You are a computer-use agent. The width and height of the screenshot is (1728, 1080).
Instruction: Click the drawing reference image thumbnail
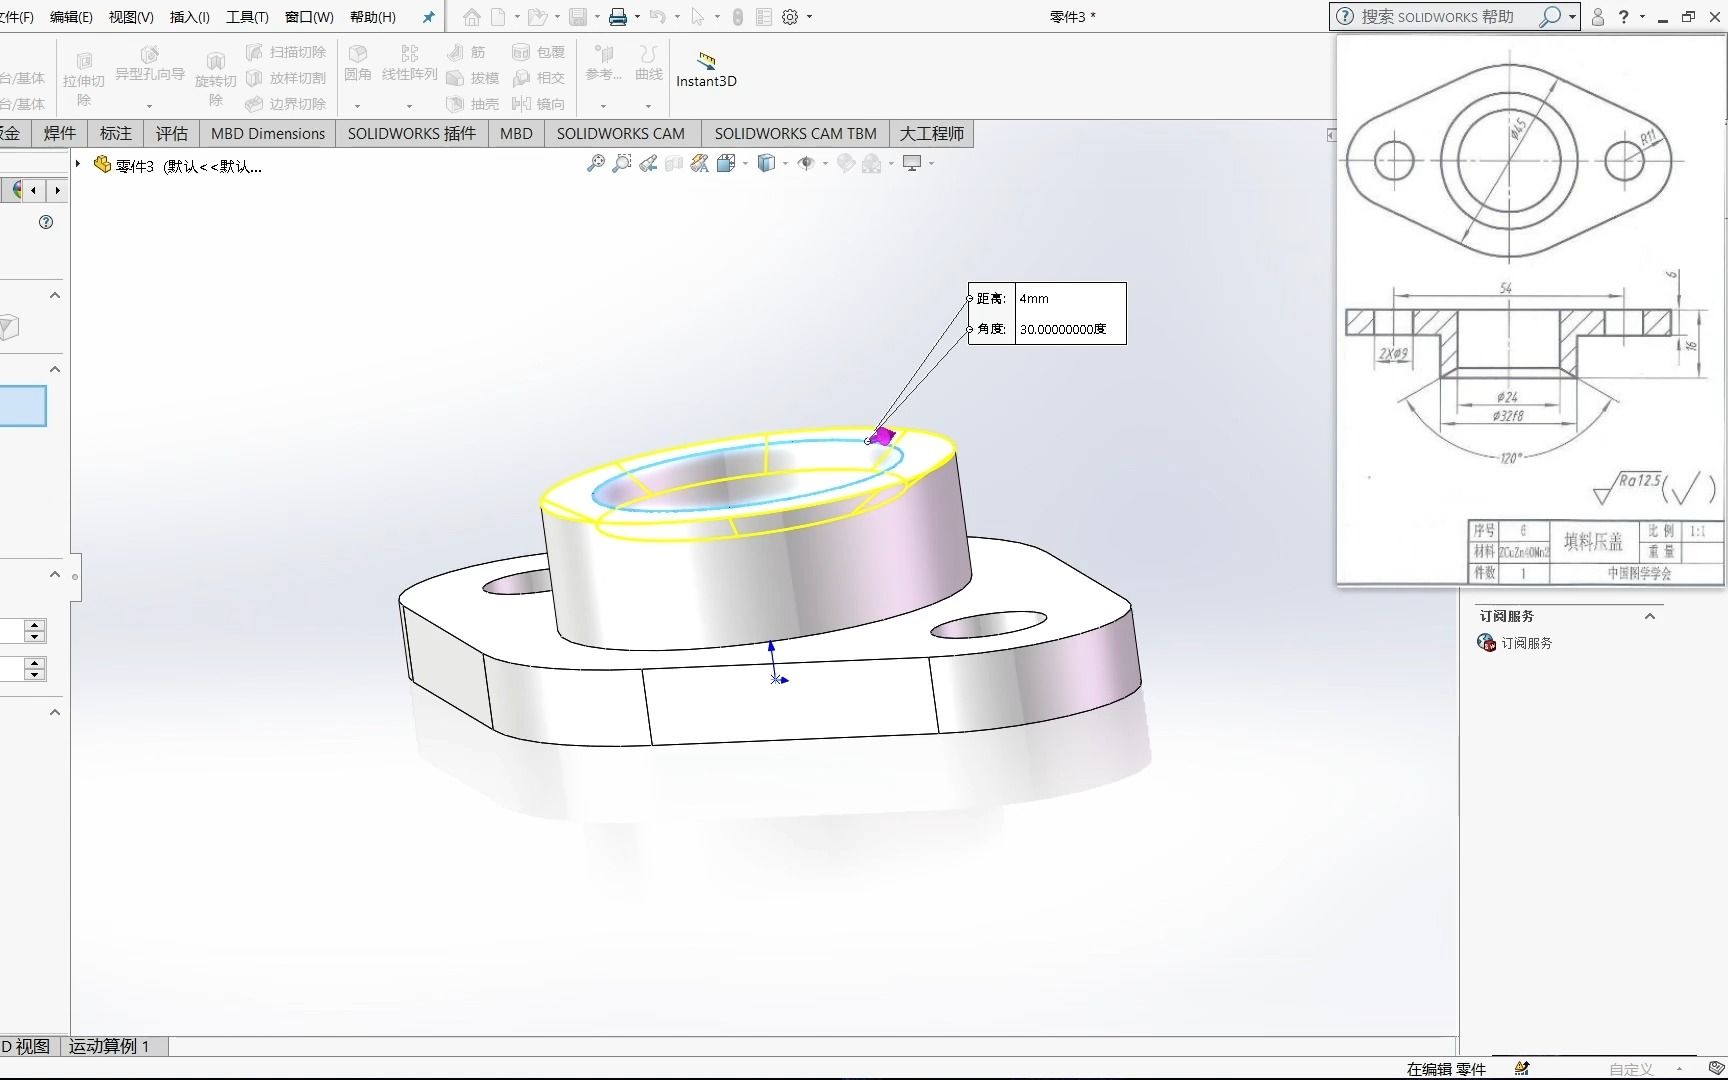pyautogui.click(x=1530, y=311)
